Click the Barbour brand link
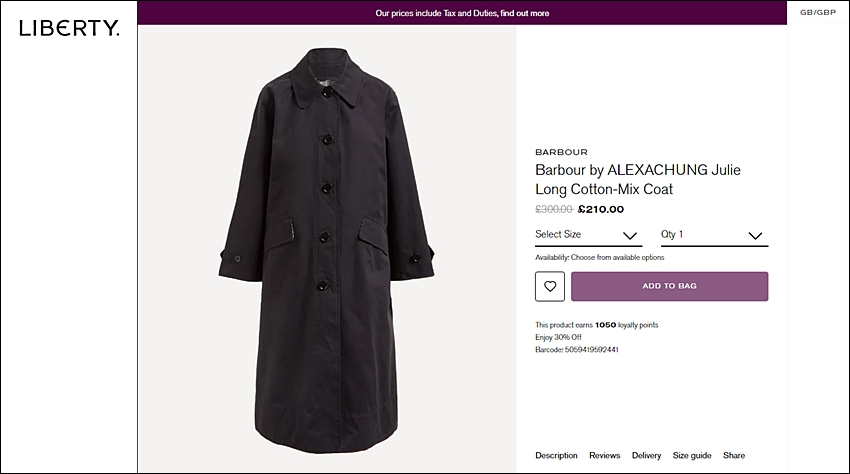The height and width of the screenshot is (474, 850). 561,152
